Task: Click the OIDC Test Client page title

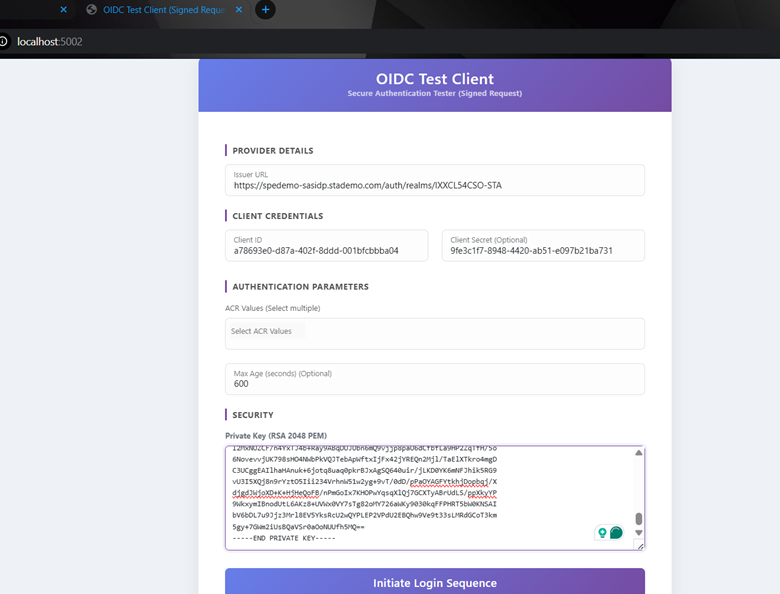Action: point(435,79)
